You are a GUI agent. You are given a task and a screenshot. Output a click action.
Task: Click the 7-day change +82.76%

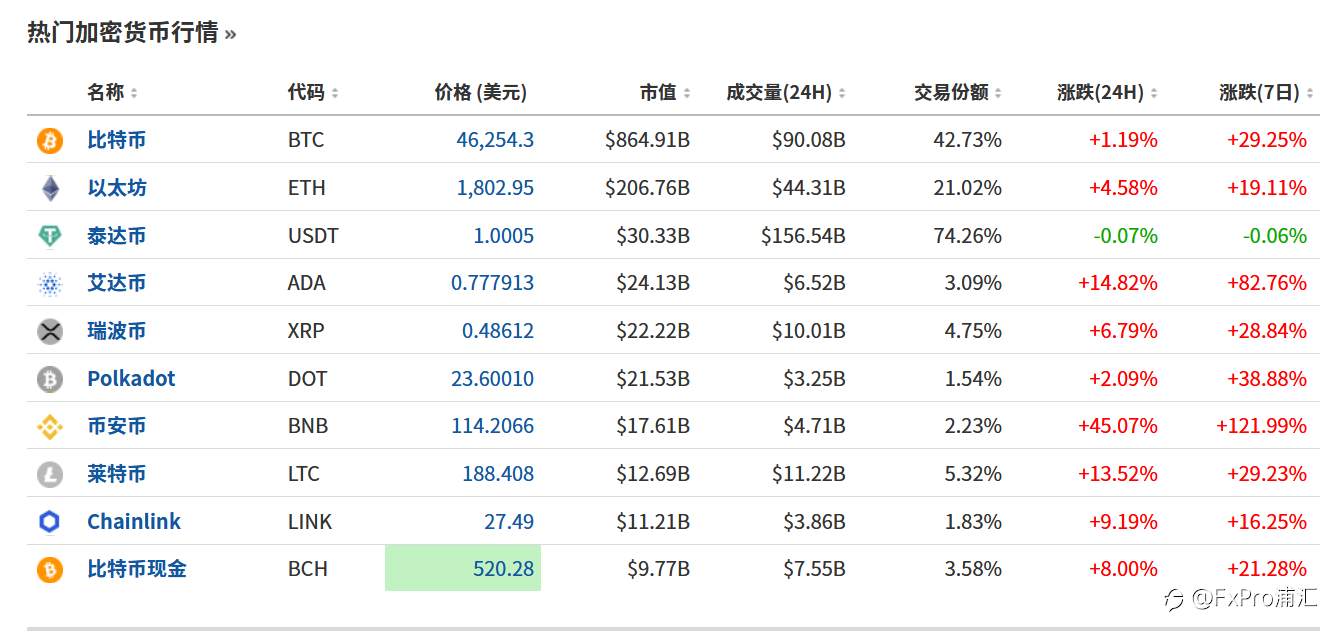click(1267, 283)
